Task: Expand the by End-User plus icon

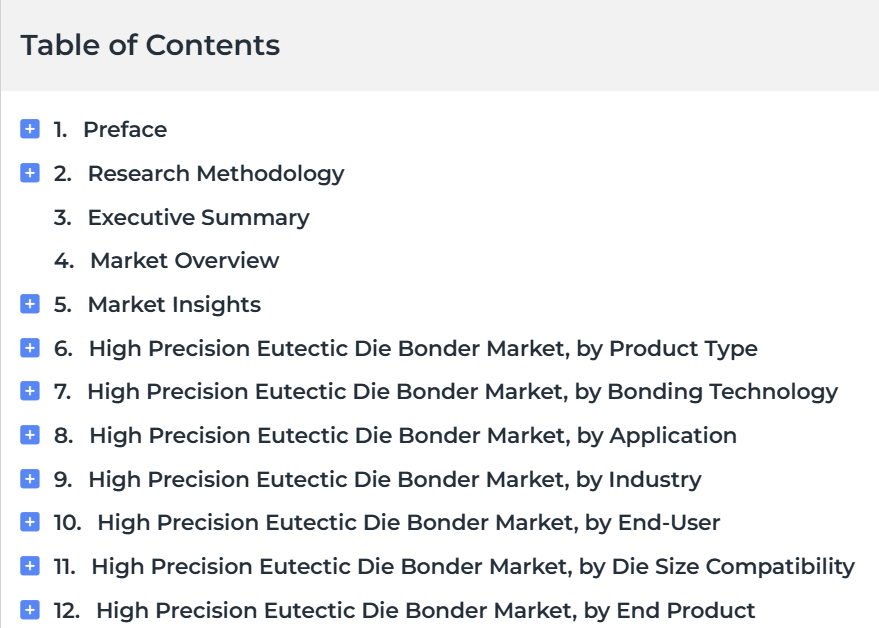Action: 30,522
